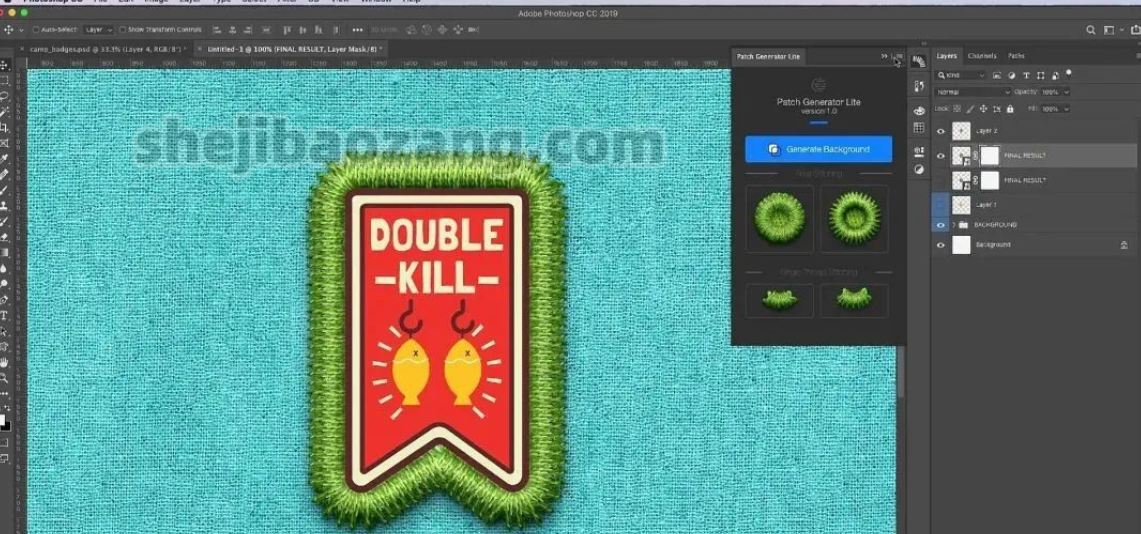Hide Layer 2 with its eye icon
1141x534 pixels.
(940, 131)
